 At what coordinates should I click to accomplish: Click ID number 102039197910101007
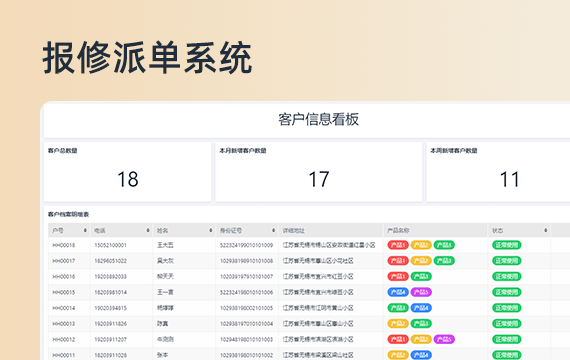click(246, 277)
